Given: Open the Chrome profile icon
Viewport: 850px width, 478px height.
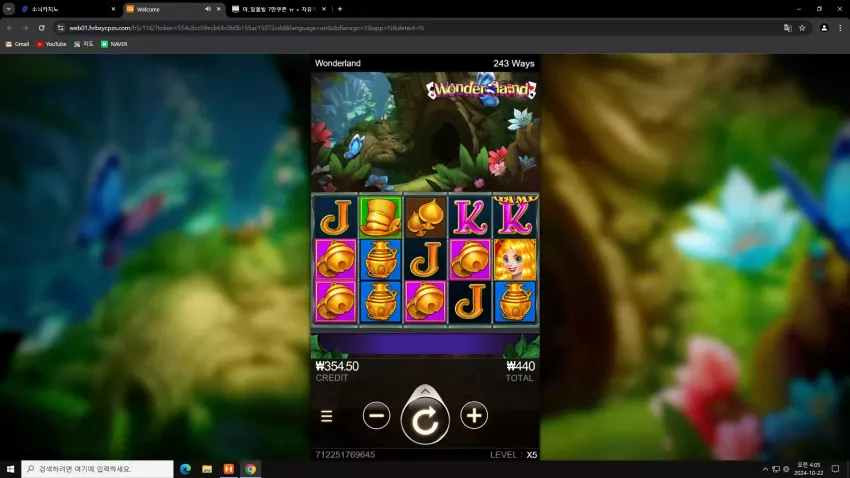Looking at the screenshot, I should click(824, 28).
